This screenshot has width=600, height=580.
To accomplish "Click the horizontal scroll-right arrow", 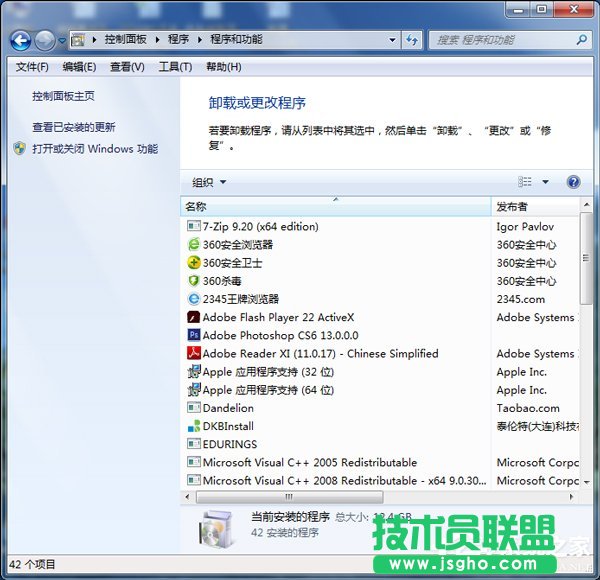I will point(571,497).
